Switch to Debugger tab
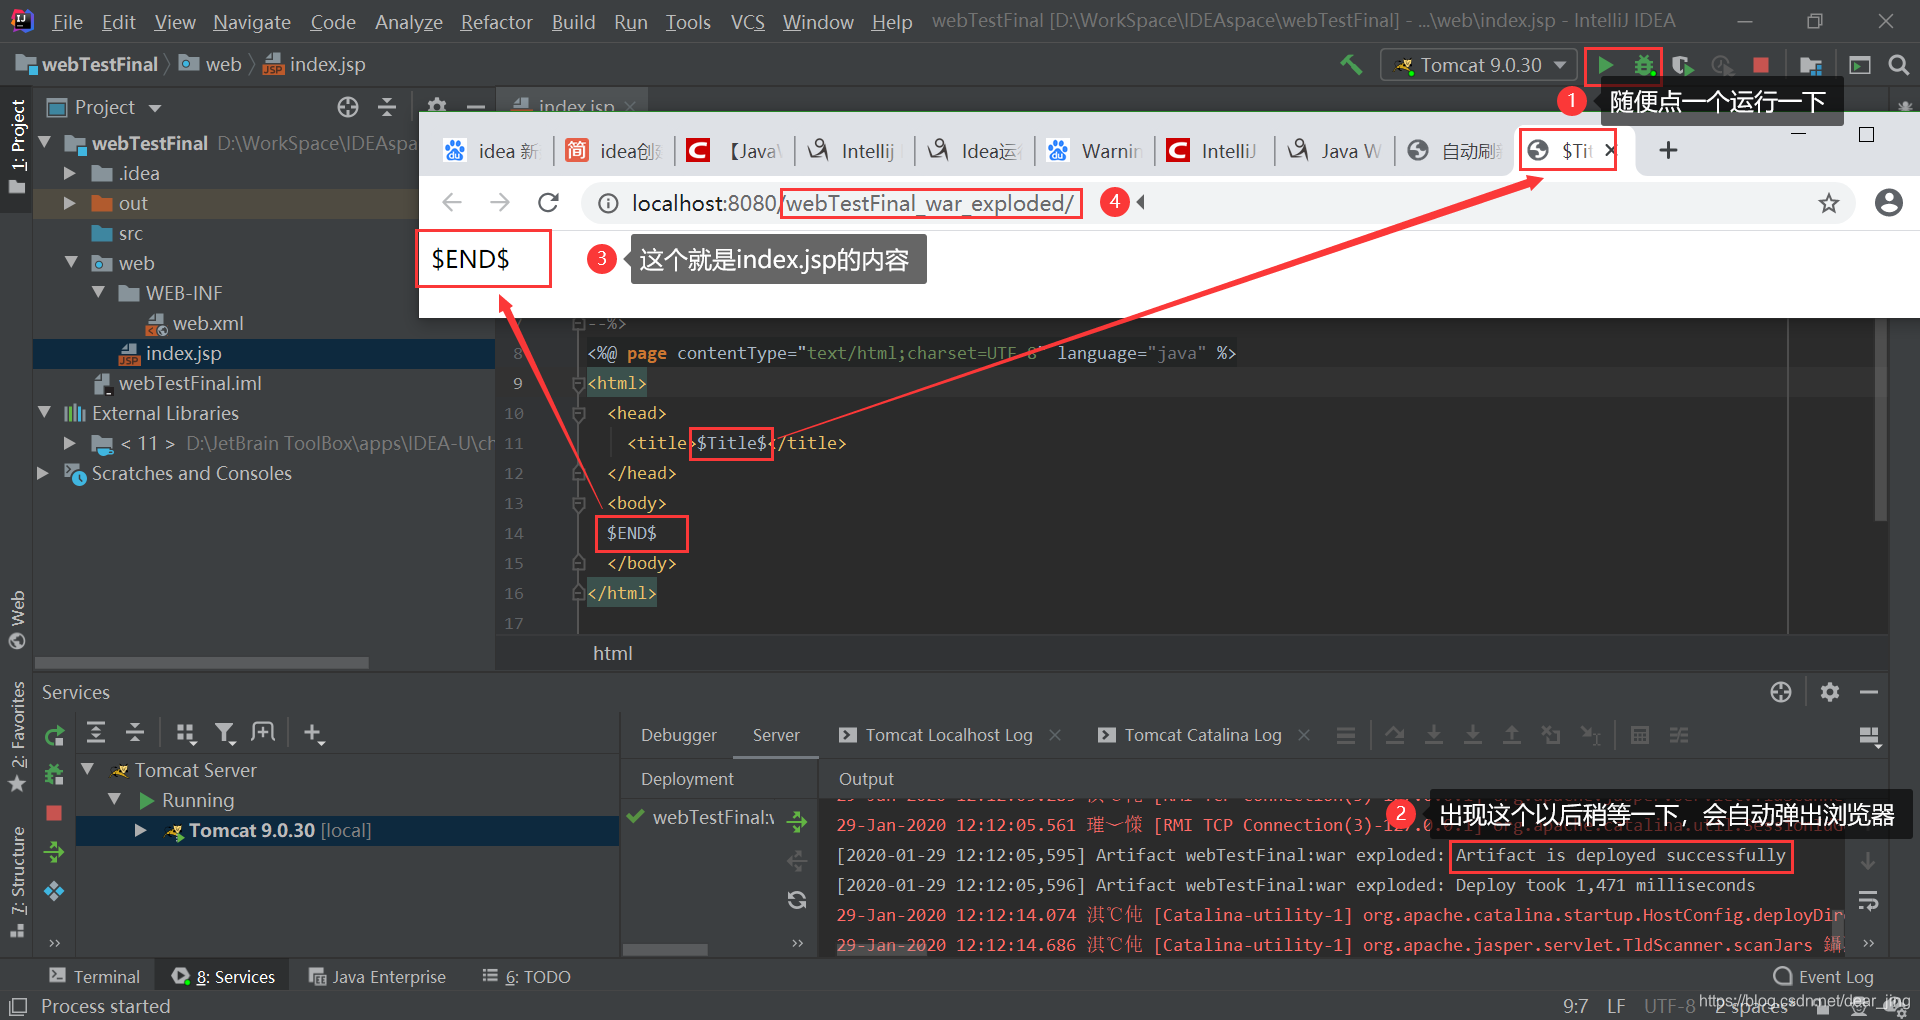The image size is (1920, 1020). [678, 735]
